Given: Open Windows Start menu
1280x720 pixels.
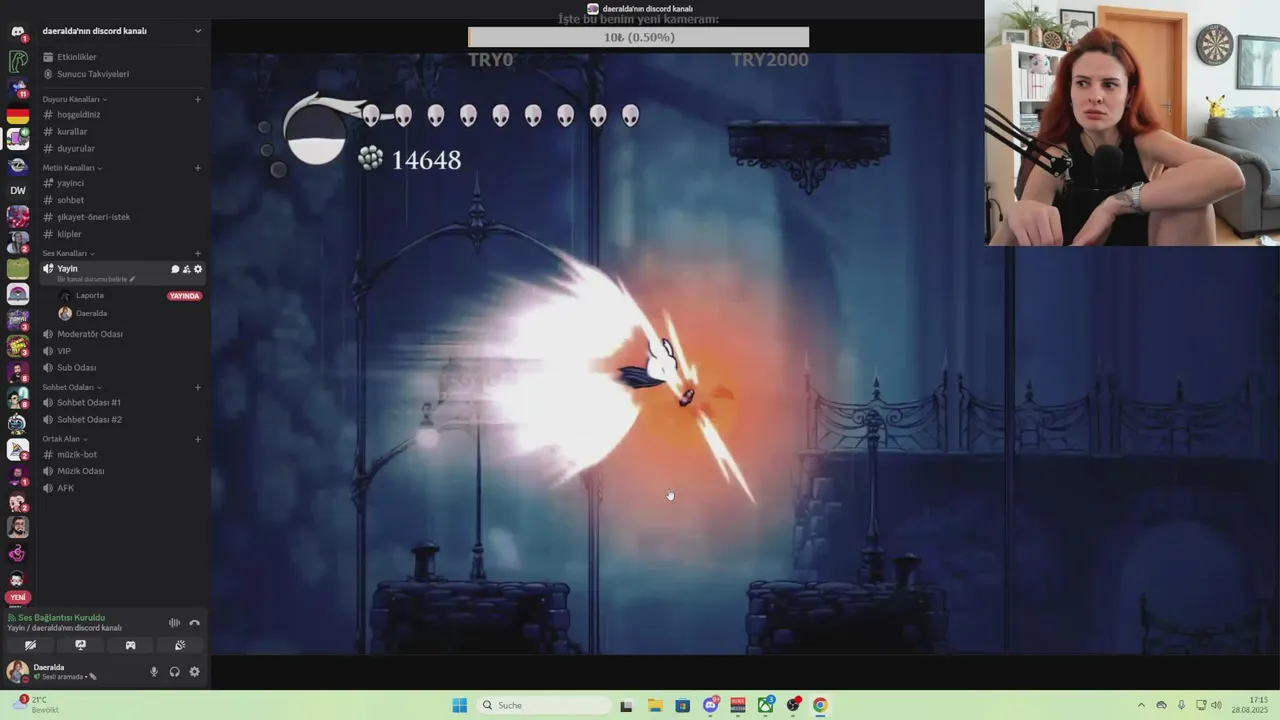Looking at the screenshot, I should [x=459, y=705].
